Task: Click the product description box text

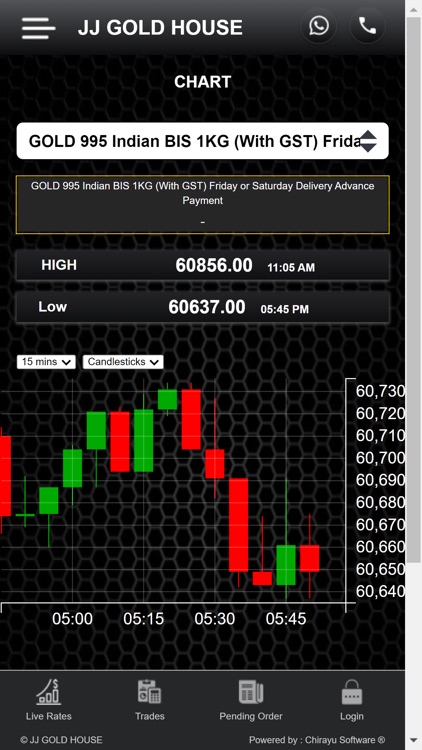Action: pyautogui.click(x=202, y=193)
